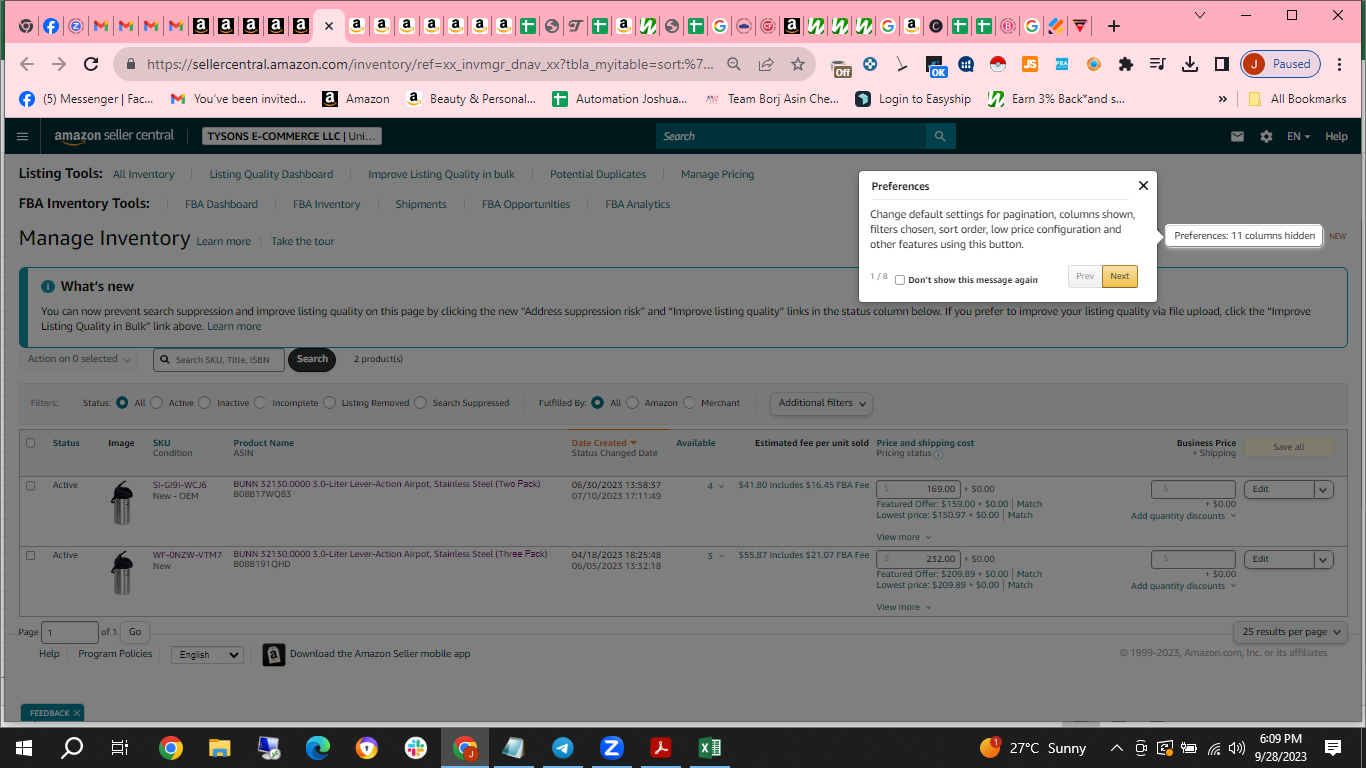Image resolution: width=1366 pixels, height=768 pixels.
Task: Open File Explorer from the taskbar
Action: coord(220,747)
